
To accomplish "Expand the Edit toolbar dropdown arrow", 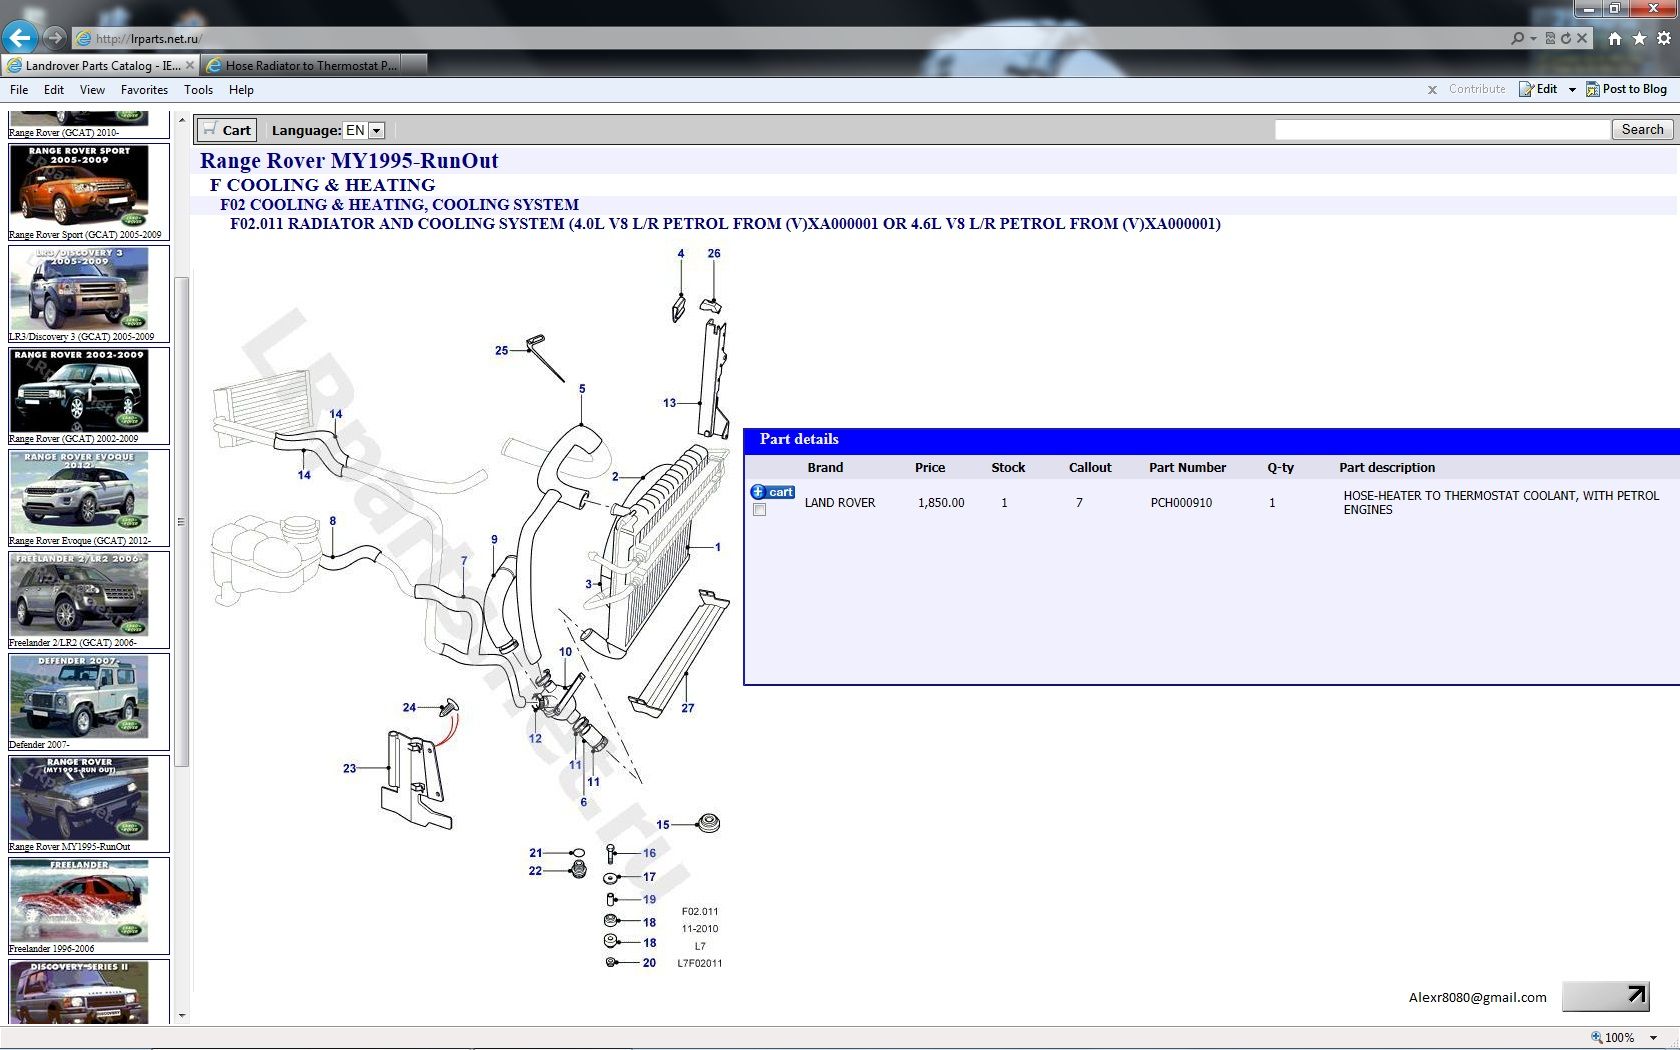I will (x=1572, y=90).
